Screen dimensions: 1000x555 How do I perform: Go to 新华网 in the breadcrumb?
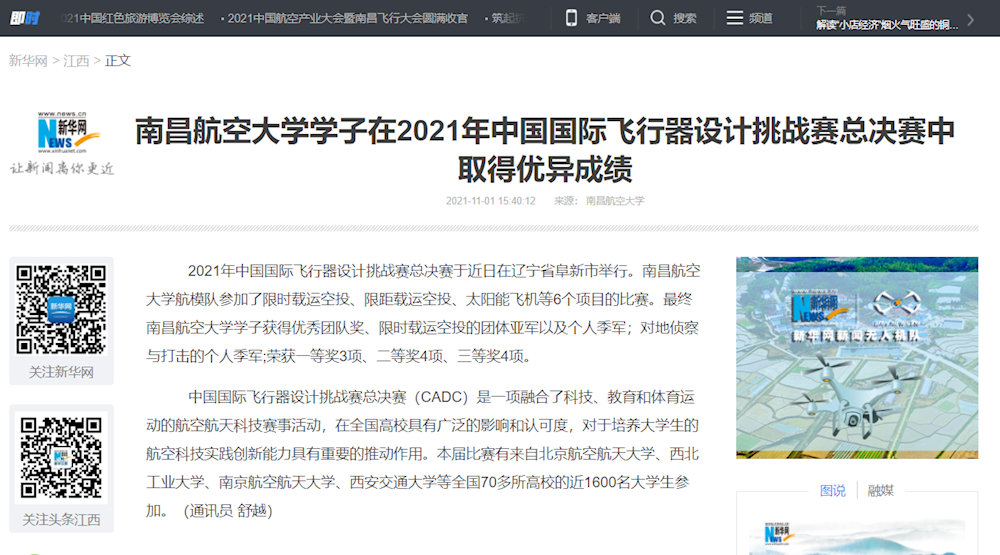pyautogui.click(x=28, y=61)
